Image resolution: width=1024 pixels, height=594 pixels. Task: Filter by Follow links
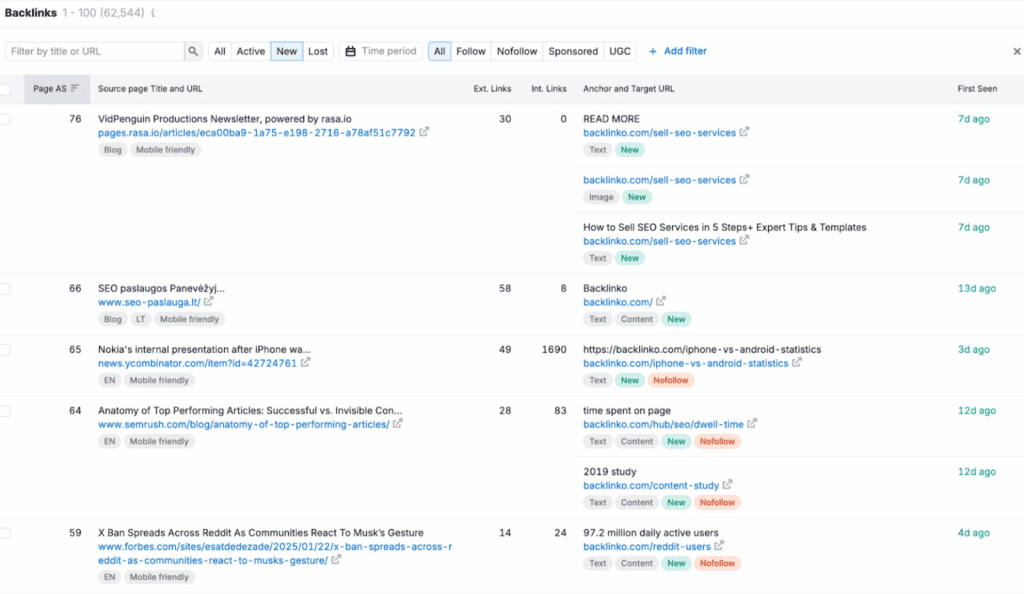click(471, 51)
